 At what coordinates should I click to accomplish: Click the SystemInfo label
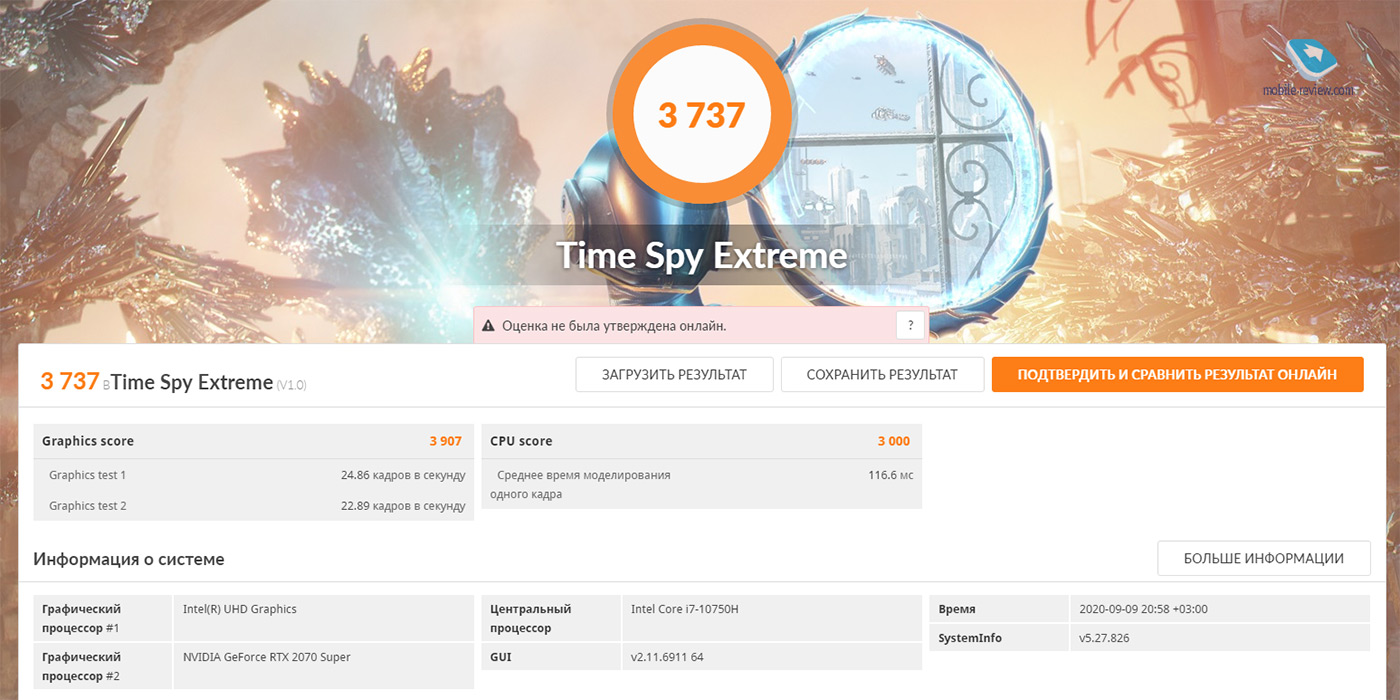tap(970, 638)
